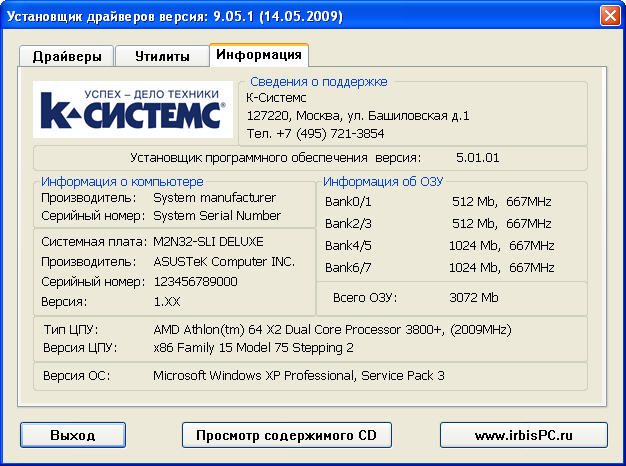Click Просмотр содержимого CD button
626x466 pixels.
point(286,436)
